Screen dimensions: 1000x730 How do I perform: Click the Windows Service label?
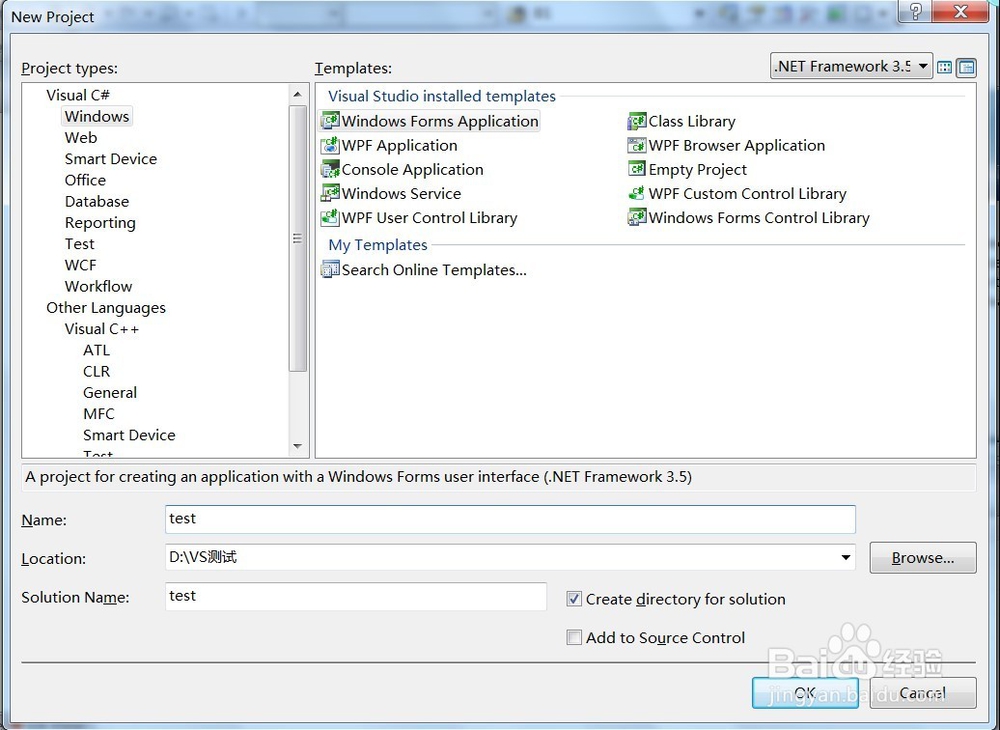point(401,193)
